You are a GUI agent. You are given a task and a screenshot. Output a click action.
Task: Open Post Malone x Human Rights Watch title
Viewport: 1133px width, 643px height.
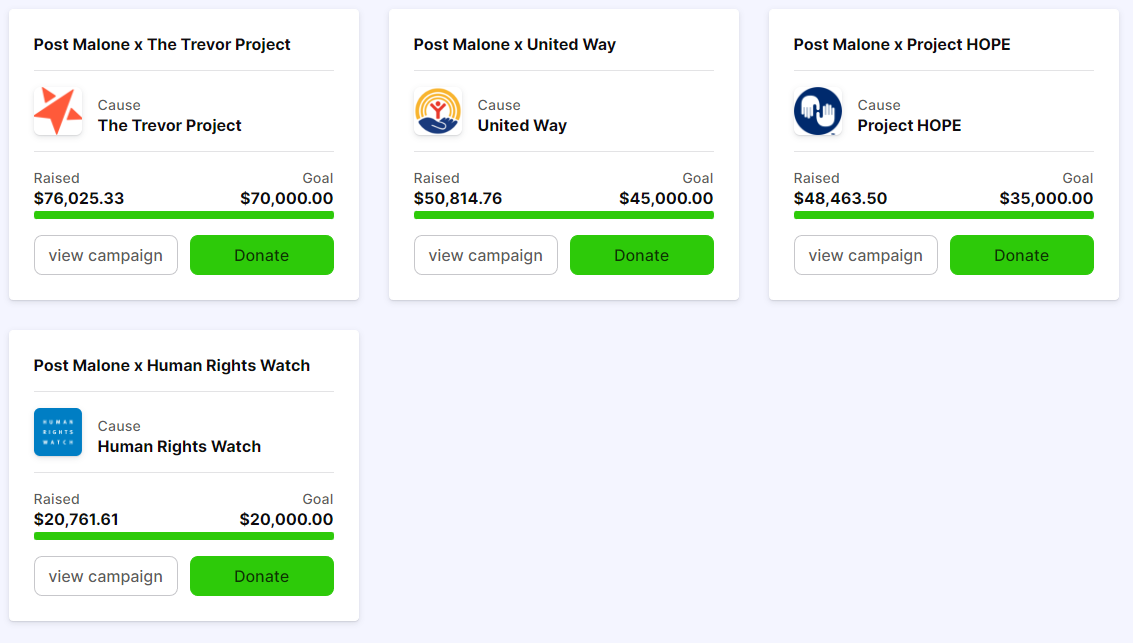[172, 366]
